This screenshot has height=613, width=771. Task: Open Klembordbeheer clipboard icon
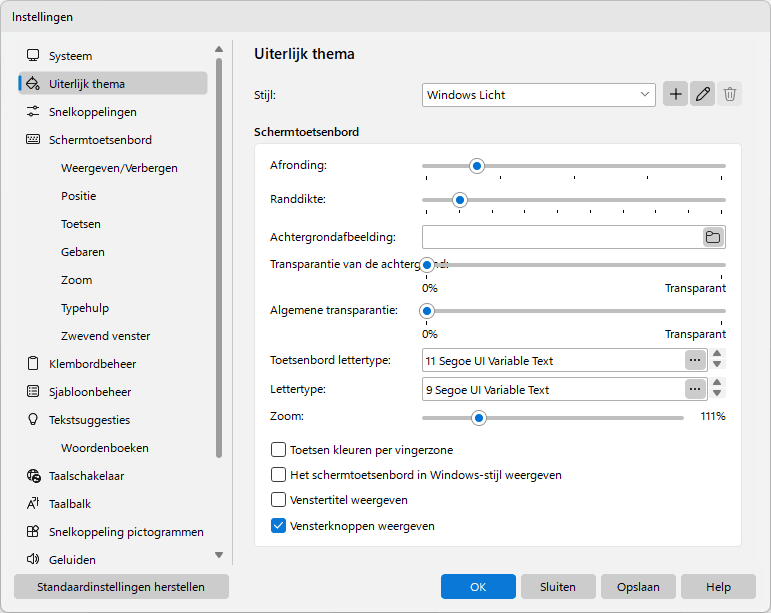point(33,363)
